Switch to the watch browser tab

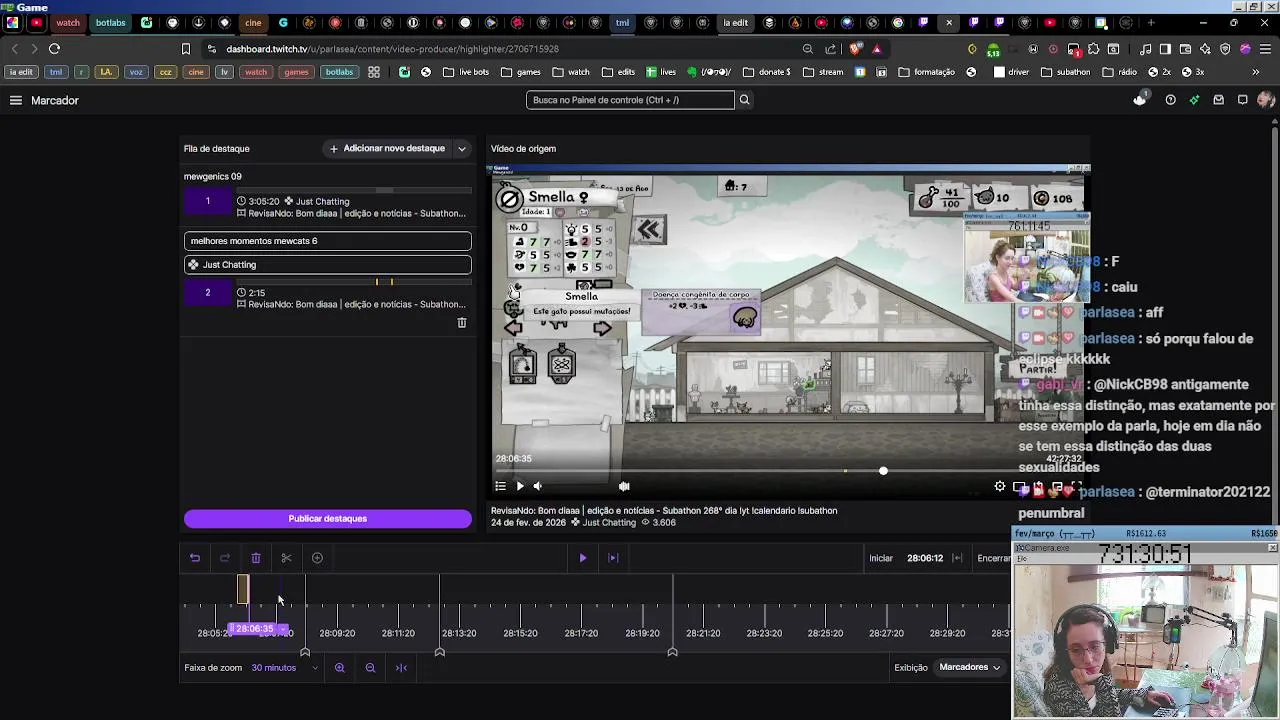point(68,22)
